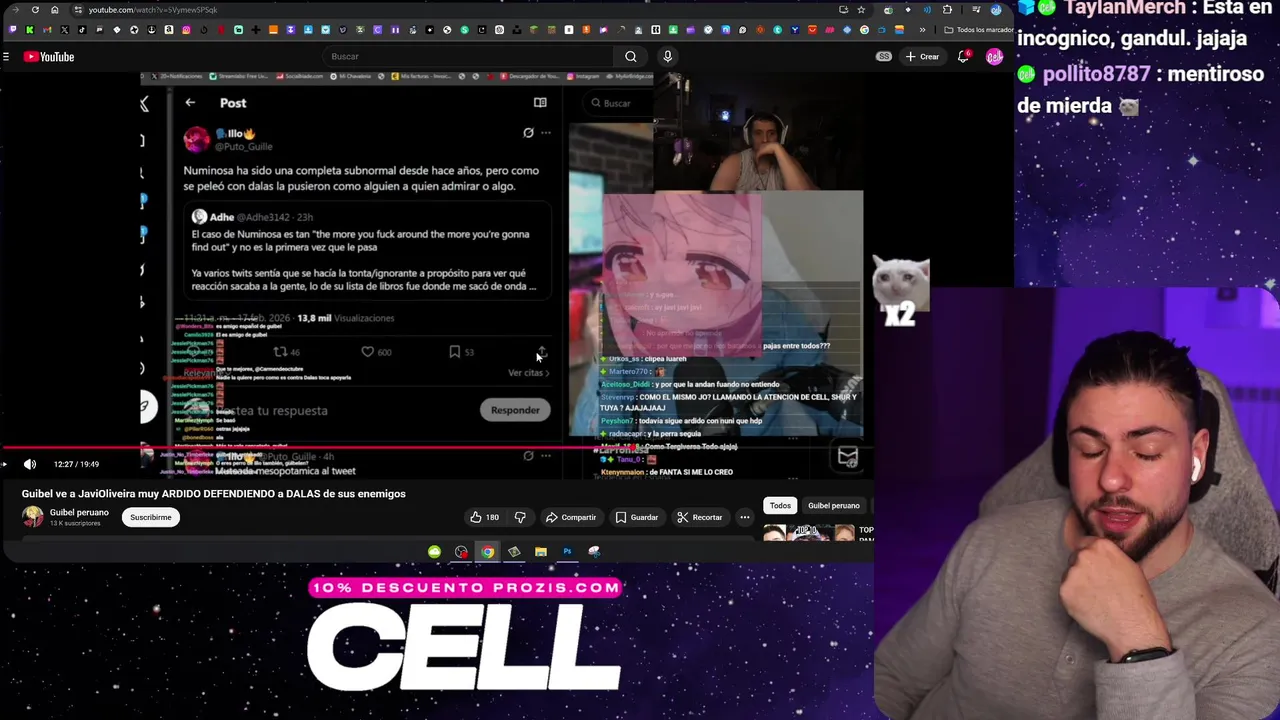This screenshot has height=720, width=1280.
Task: View site information icon beside the URL
Action: (x=78, y=10)
